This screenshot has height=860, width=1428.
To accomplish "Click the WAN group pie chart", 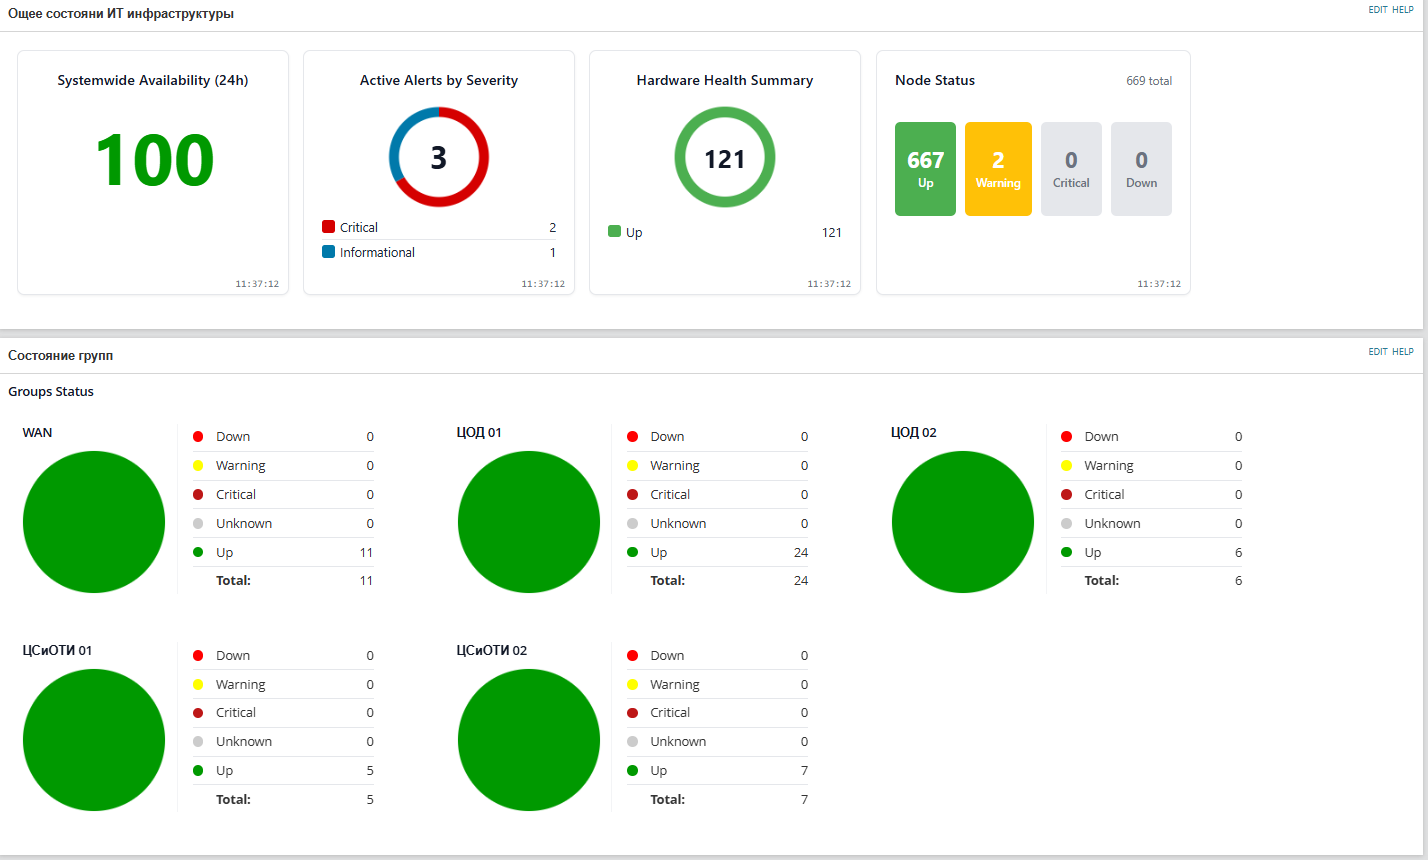I will point(93,521).
